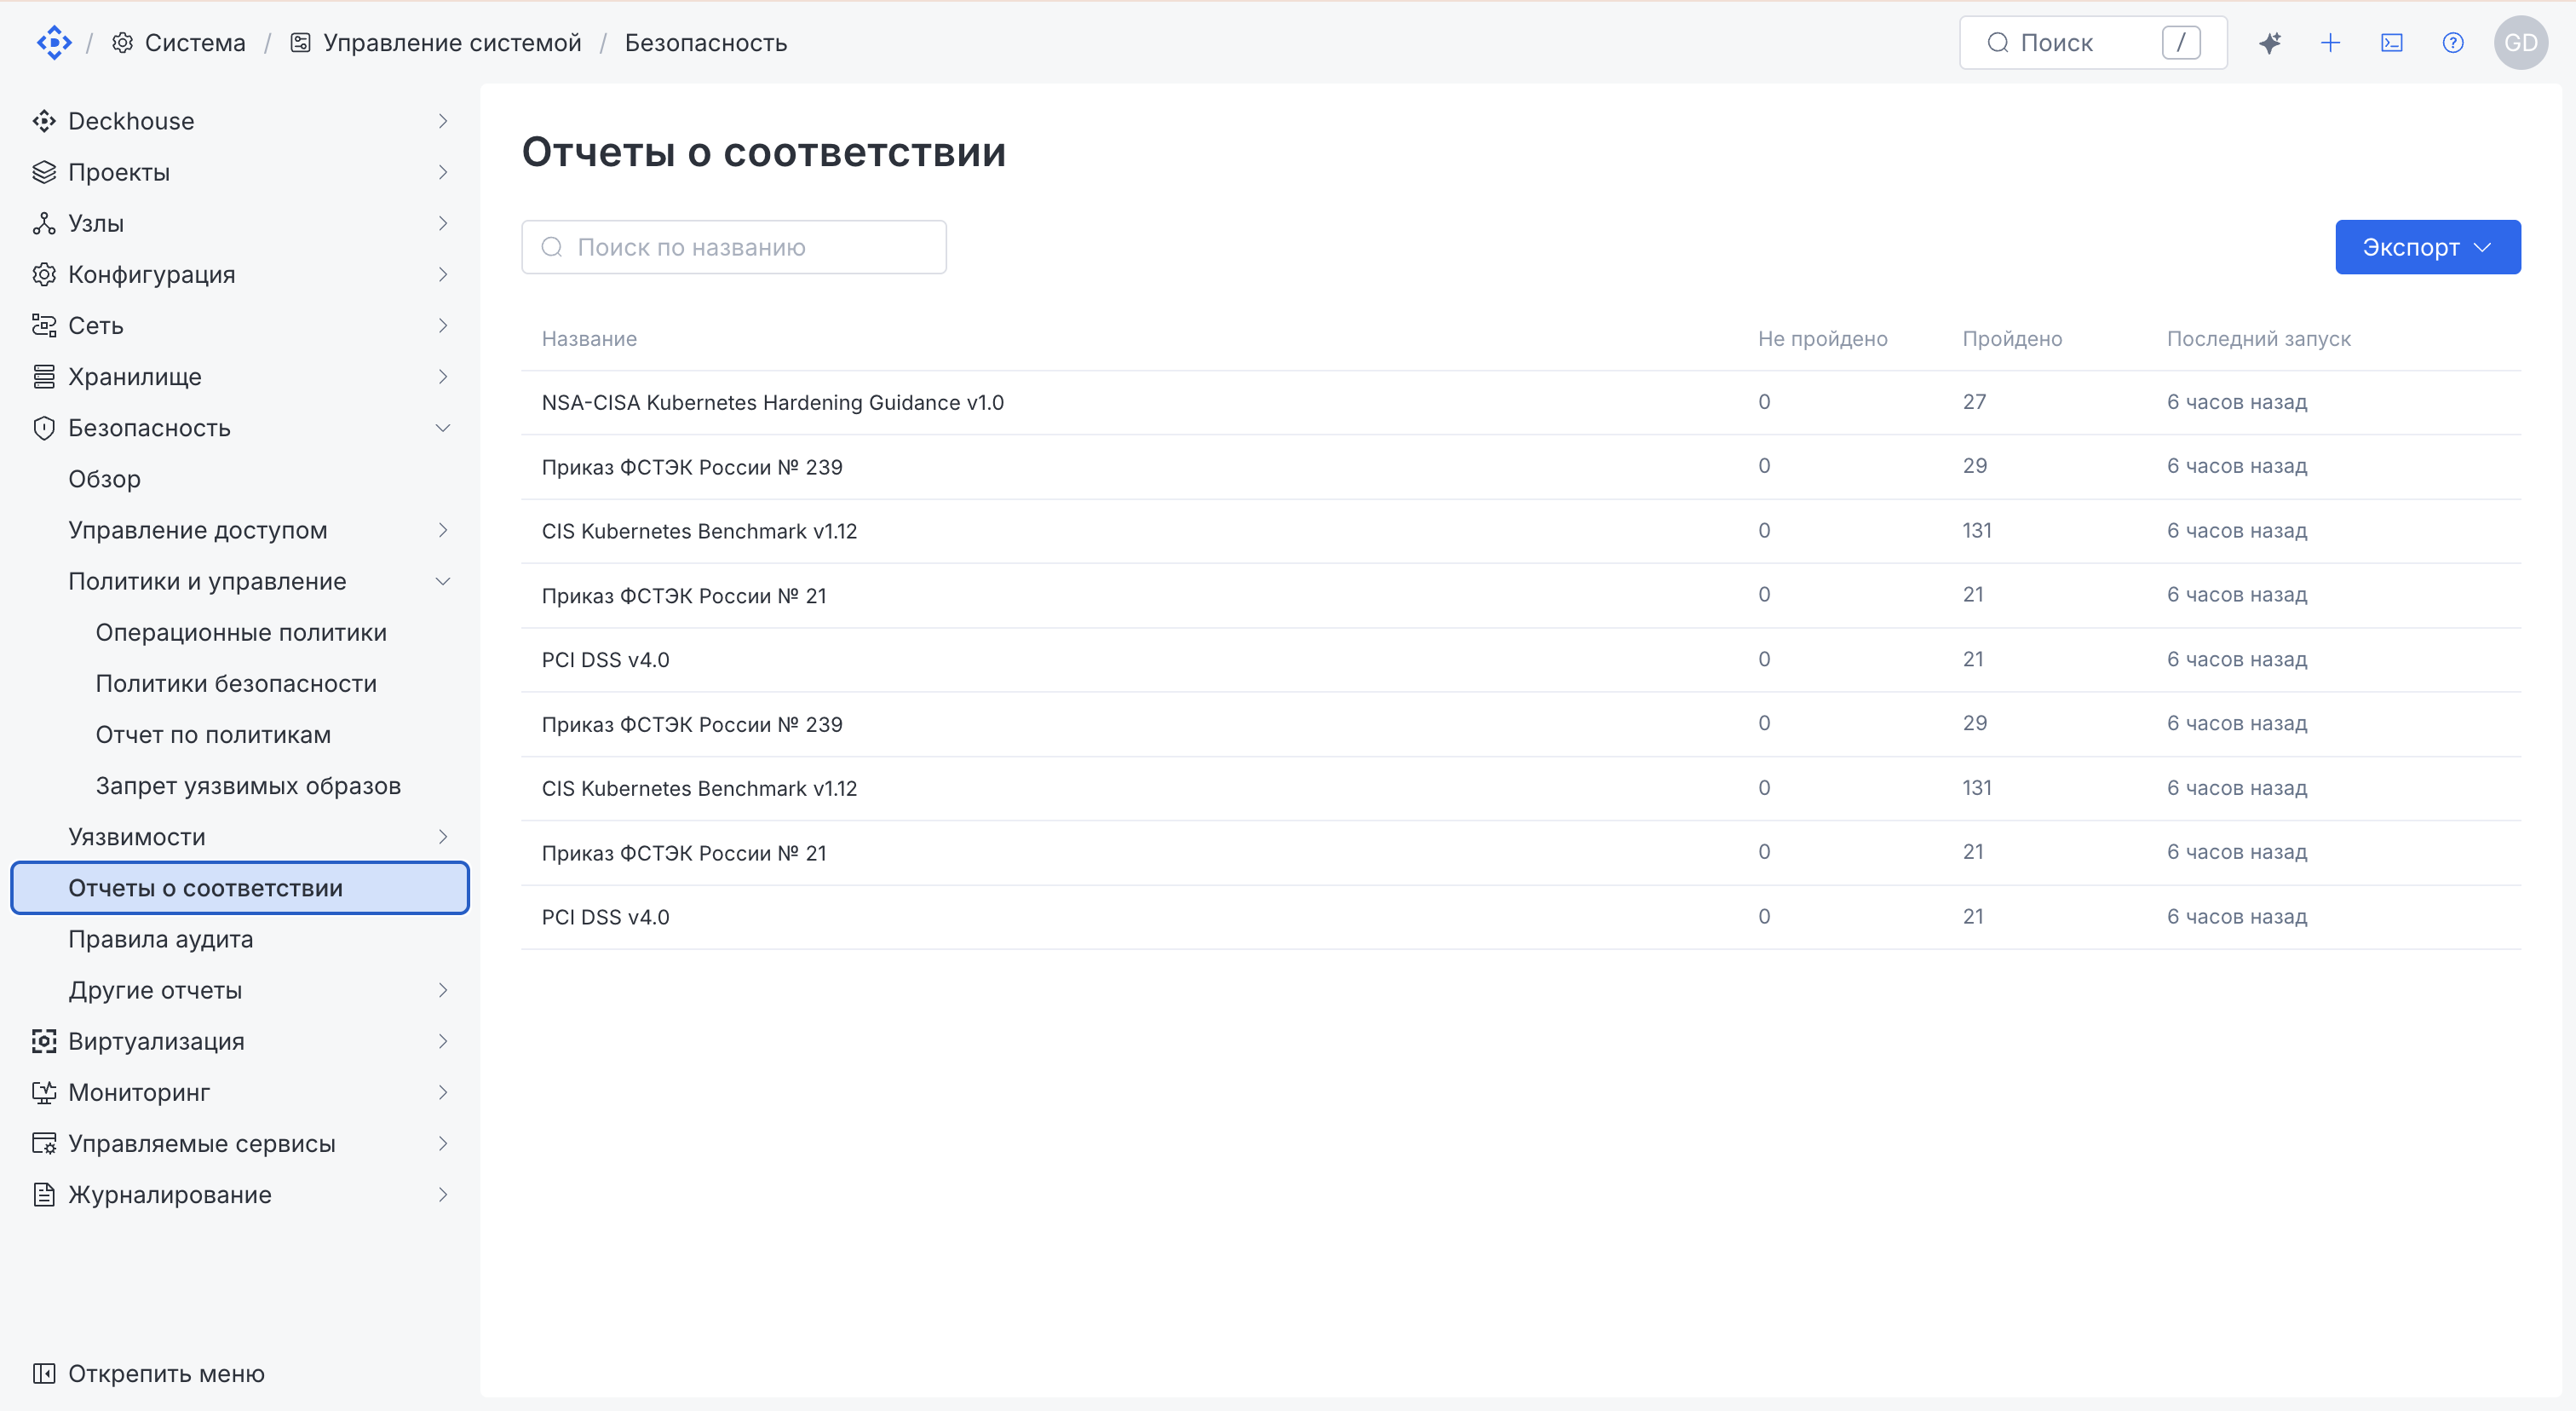Click the Сеть network icon
This screenshot has width=2576, height=1411.
(x=44, y=325)
